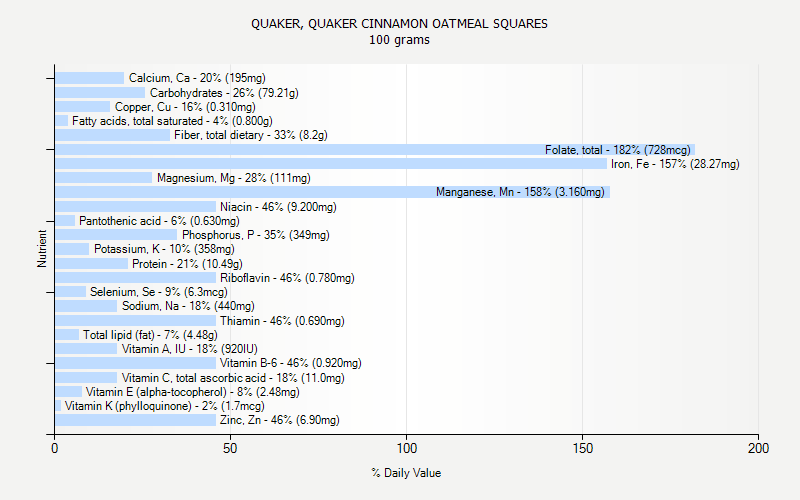Click the Pantothenic acid - 6% label

(159, 221)
